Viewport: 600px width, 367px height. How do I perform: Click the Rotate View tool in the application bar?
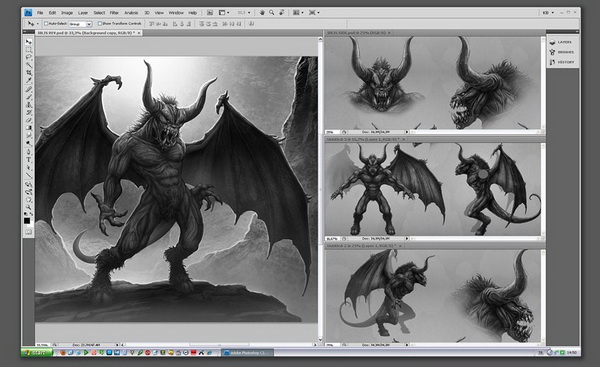[282, 13]
